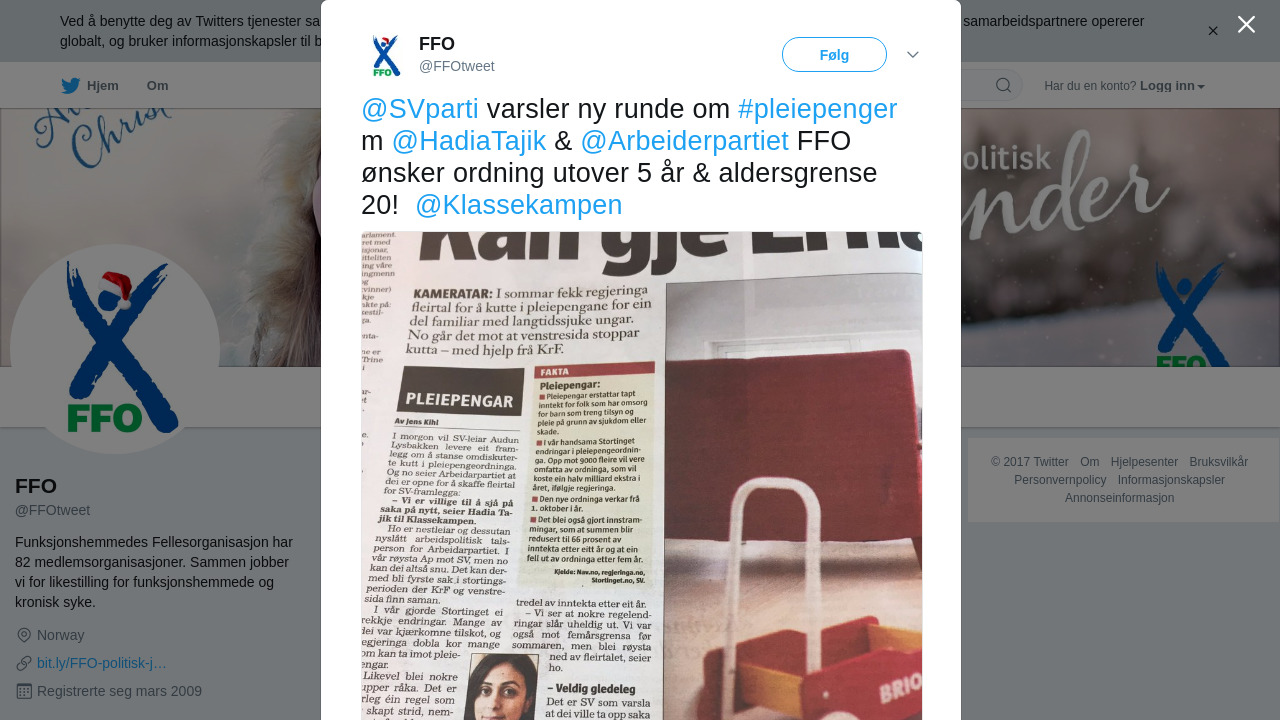Visit the bit.ly/FFO-politisk-j… link
1280x720 pixels.
tap(102, 663)
